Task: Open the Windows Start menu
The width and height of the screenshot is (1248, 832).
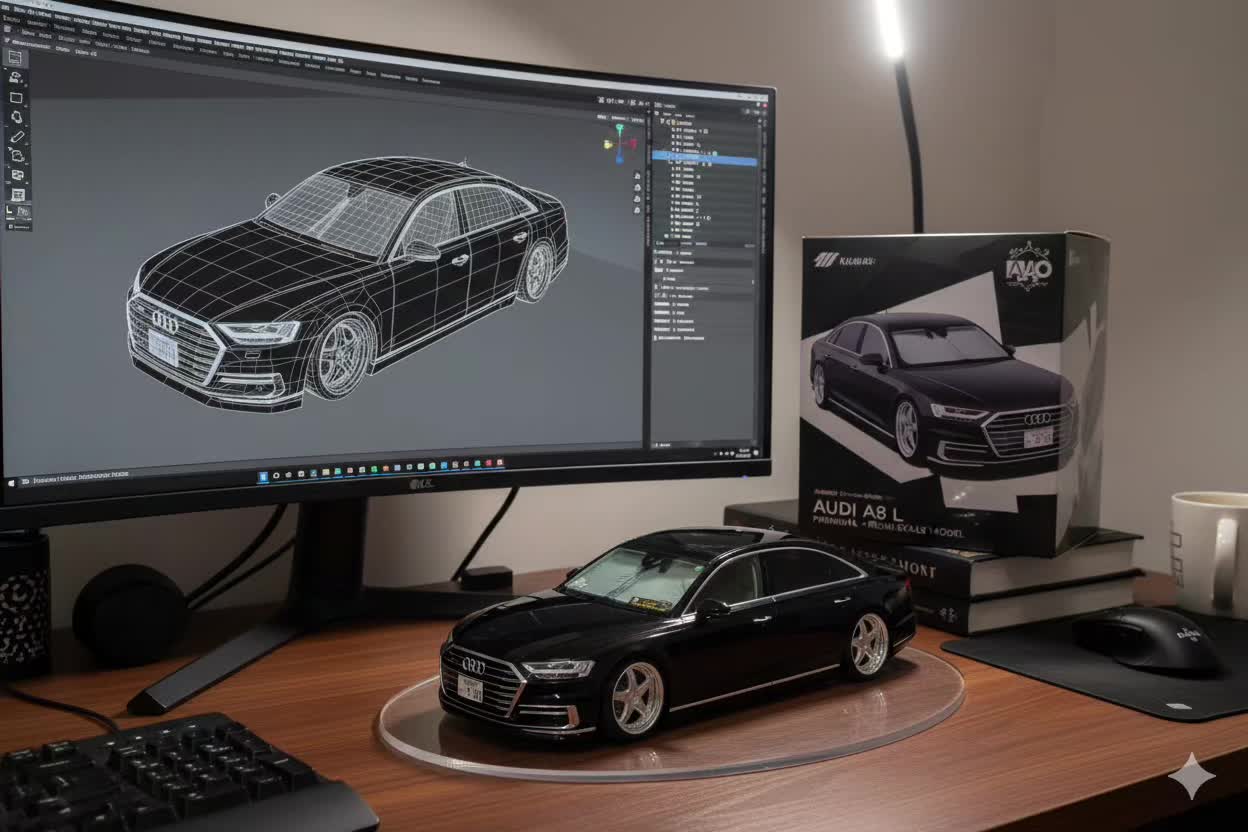Action: (12, 482)
